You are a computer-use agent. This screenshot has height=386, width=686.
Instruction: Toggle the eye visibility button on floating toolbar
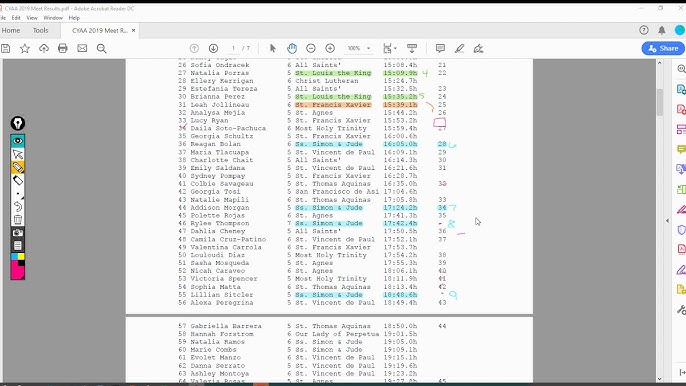[x=18, y=141]
